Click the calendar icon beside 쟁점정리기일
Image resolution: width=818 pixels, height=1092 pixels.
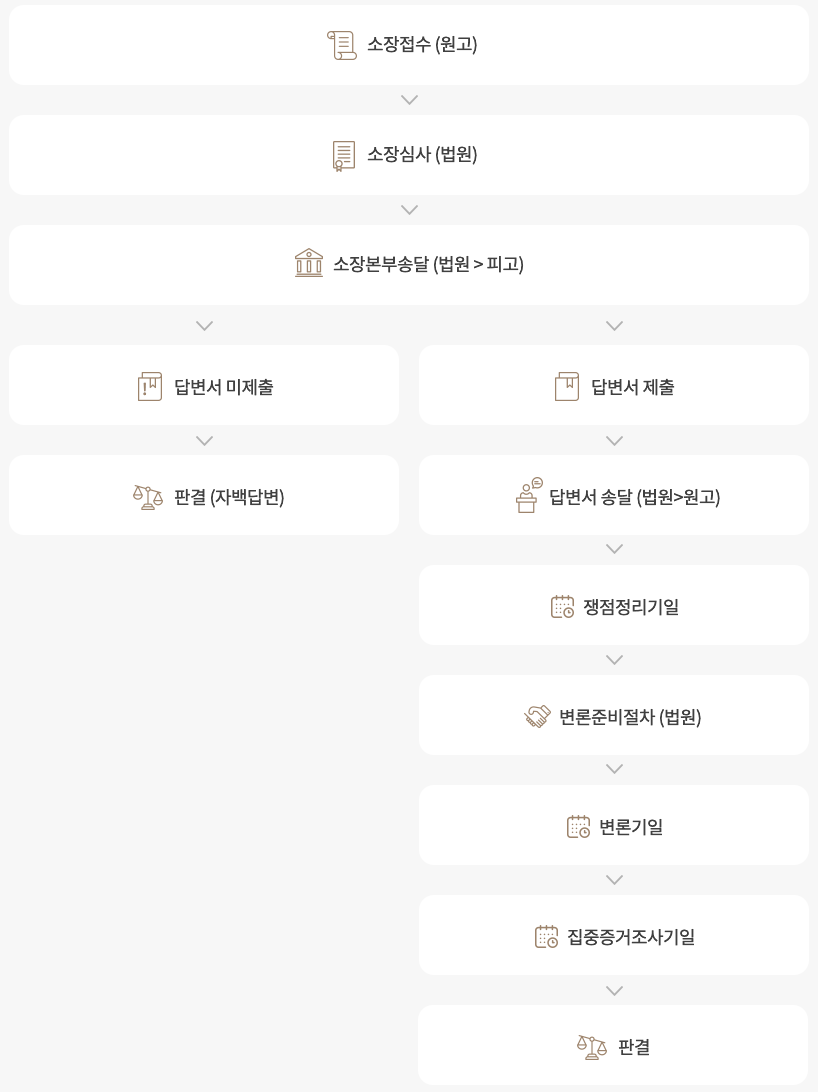coord(562,607)
